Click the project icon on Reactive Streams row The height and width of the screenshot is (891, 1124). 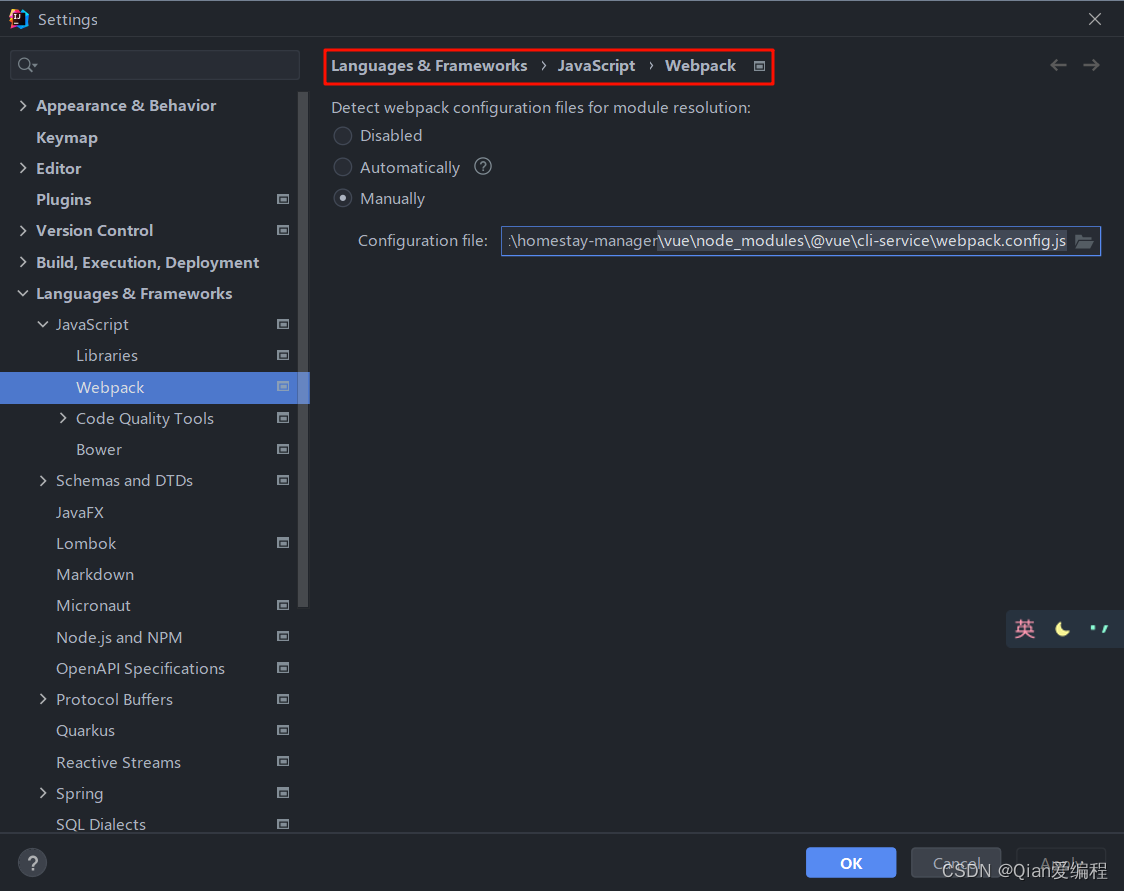point(283,761)
